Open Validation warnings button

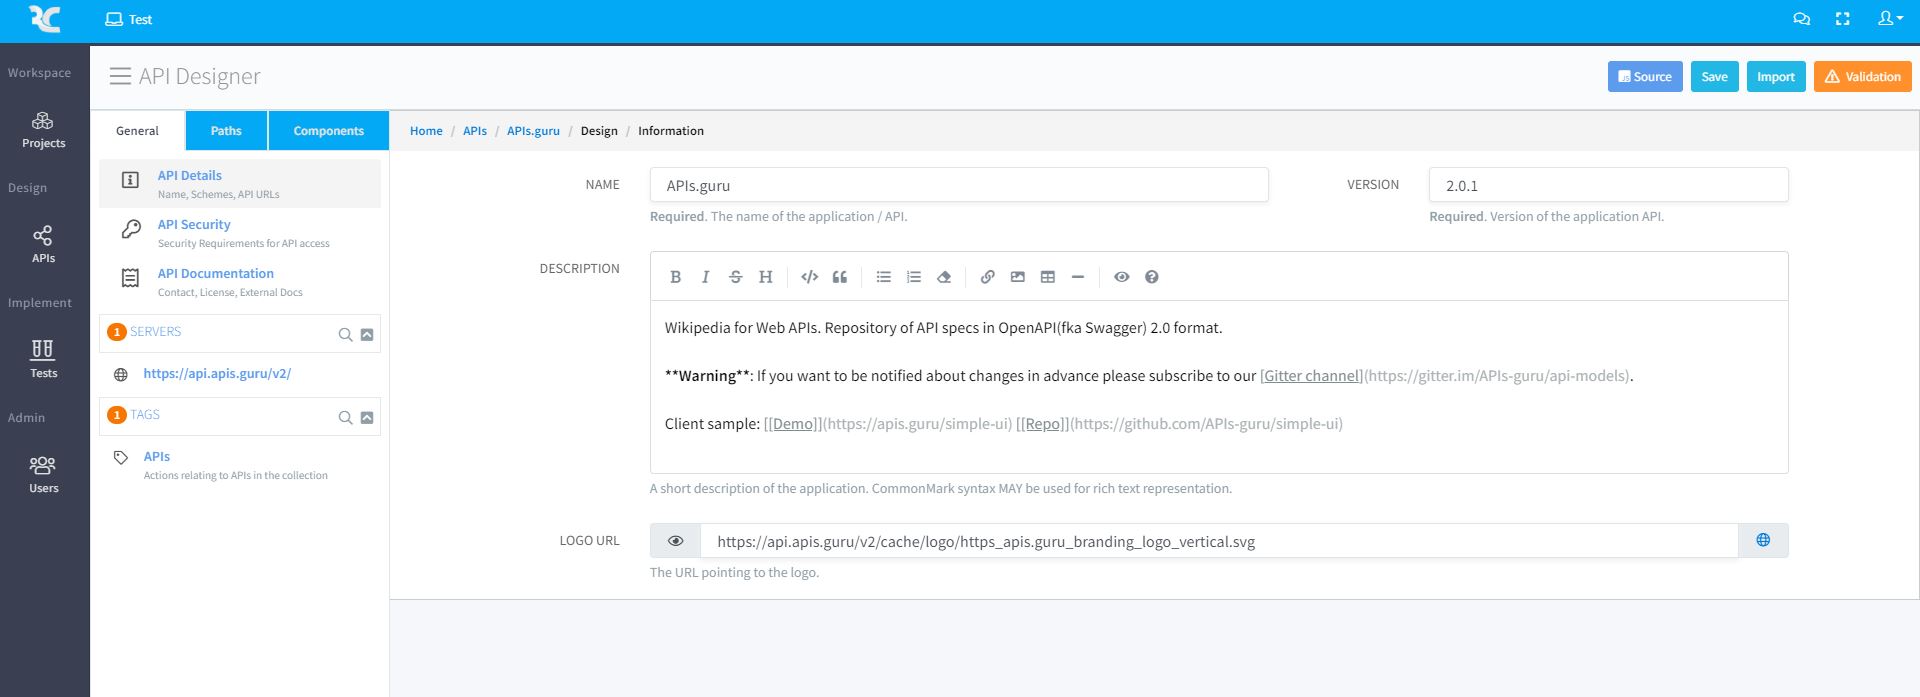point(1863,77)
